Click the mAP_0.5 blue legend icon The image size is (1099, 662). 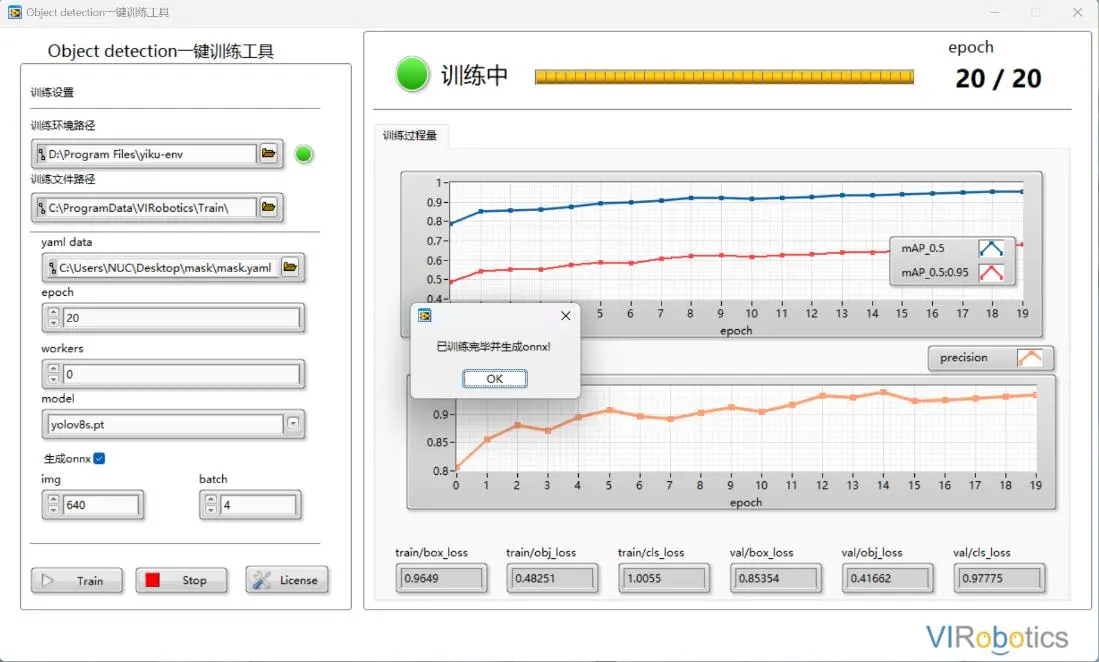990,248
